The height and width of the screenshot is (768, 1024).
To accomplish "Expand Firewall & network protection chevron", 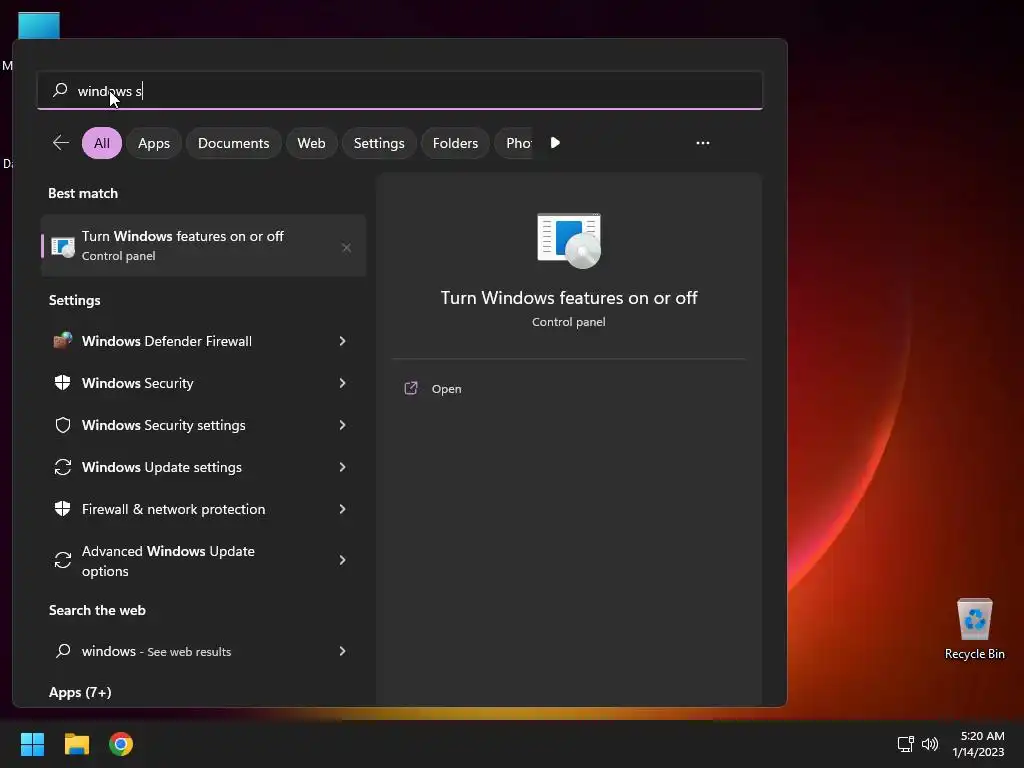I will coord(342,509).
